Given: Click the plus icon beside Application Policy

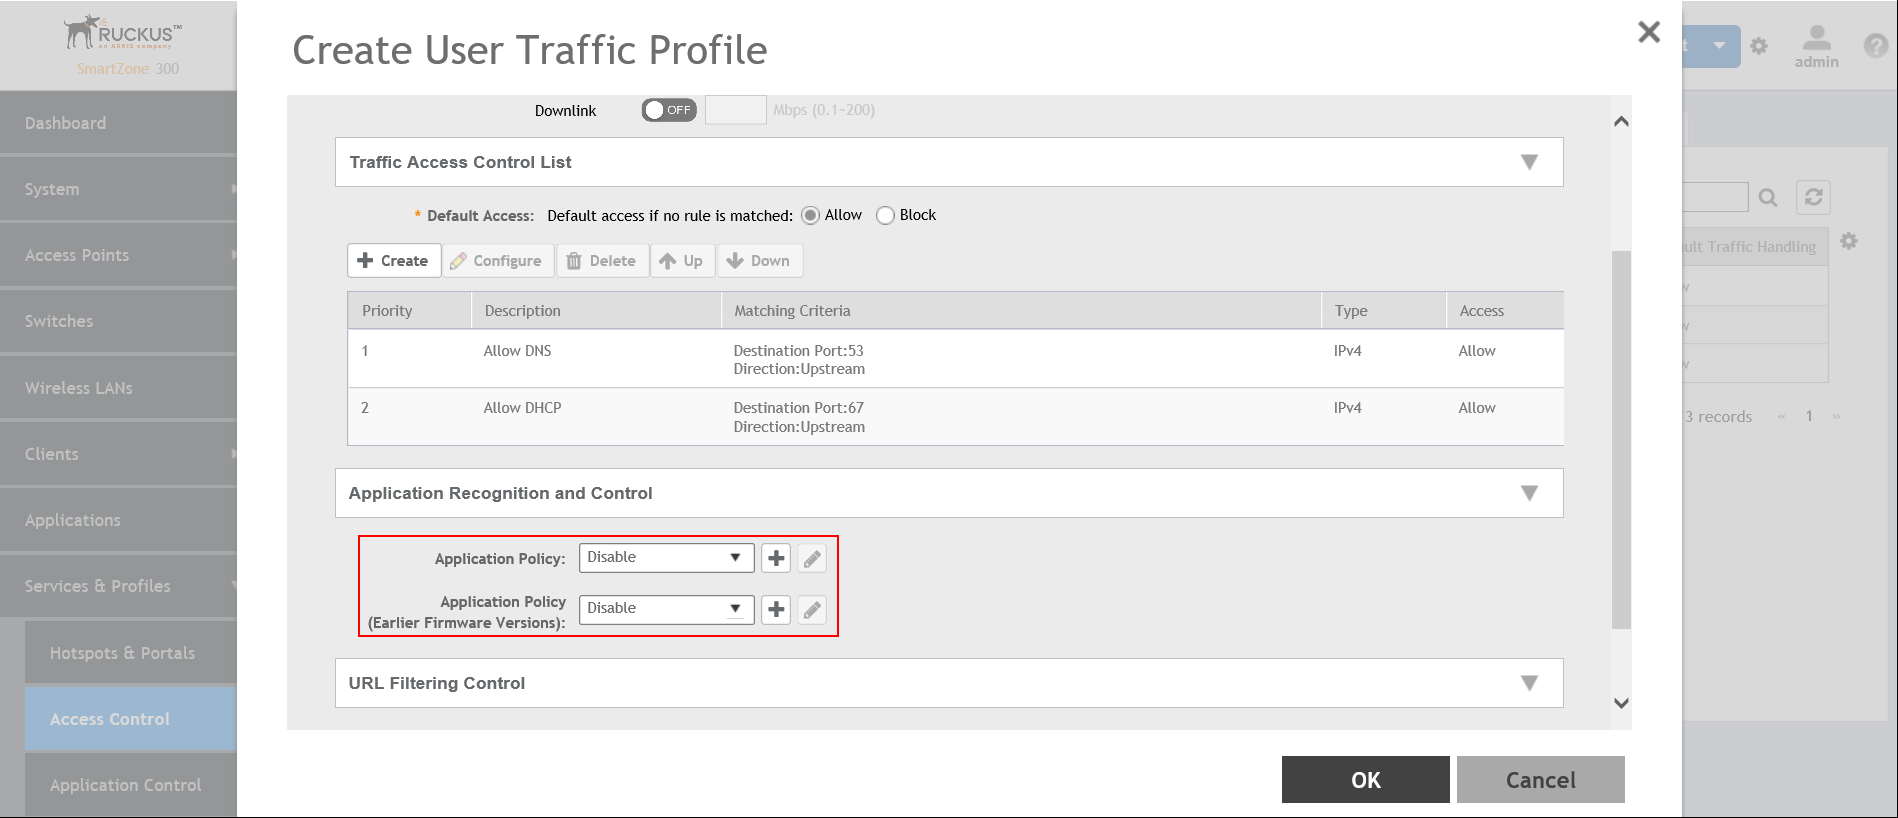Looking at the screenshot, I should (776, 558).
